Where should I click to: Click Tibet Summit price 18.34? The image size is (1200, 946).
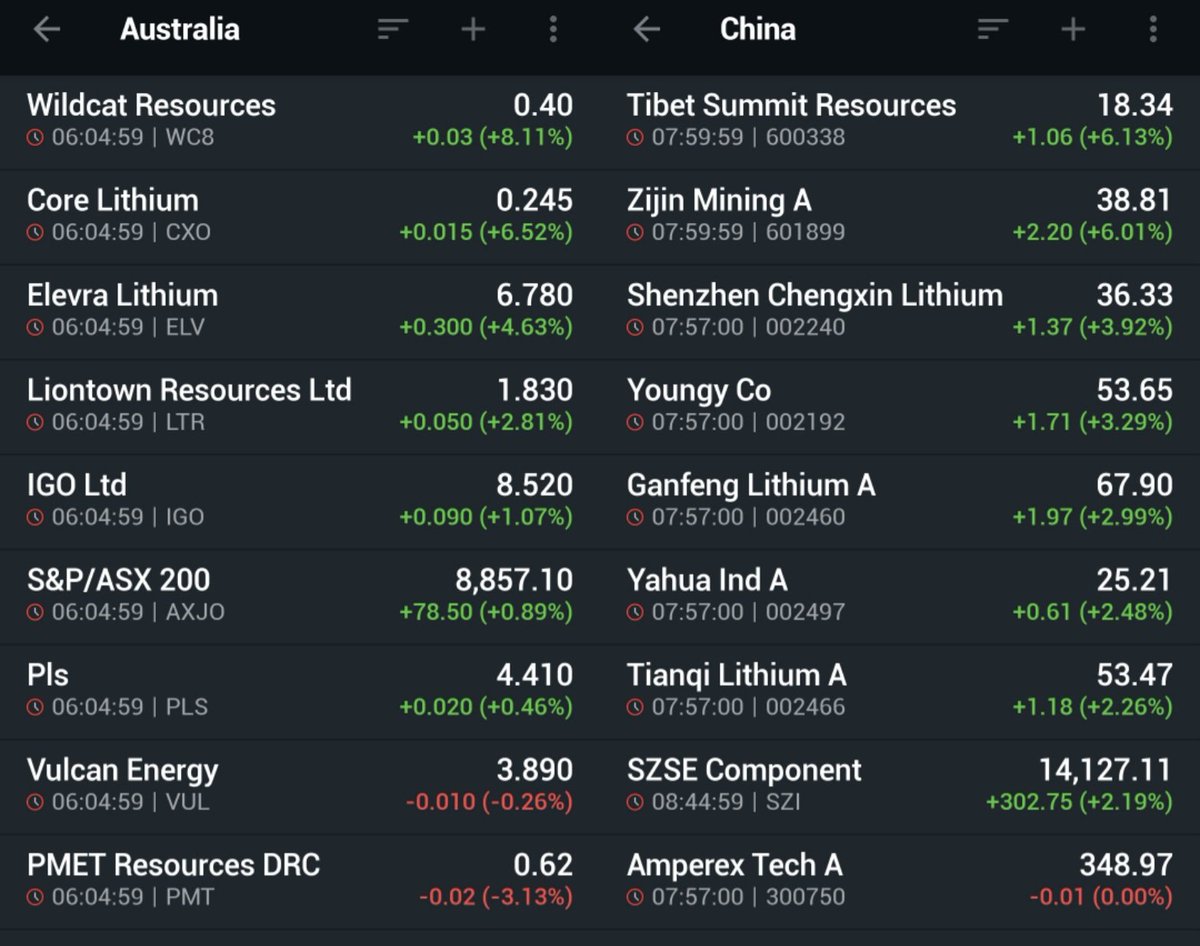click(x=1135, y=105)
